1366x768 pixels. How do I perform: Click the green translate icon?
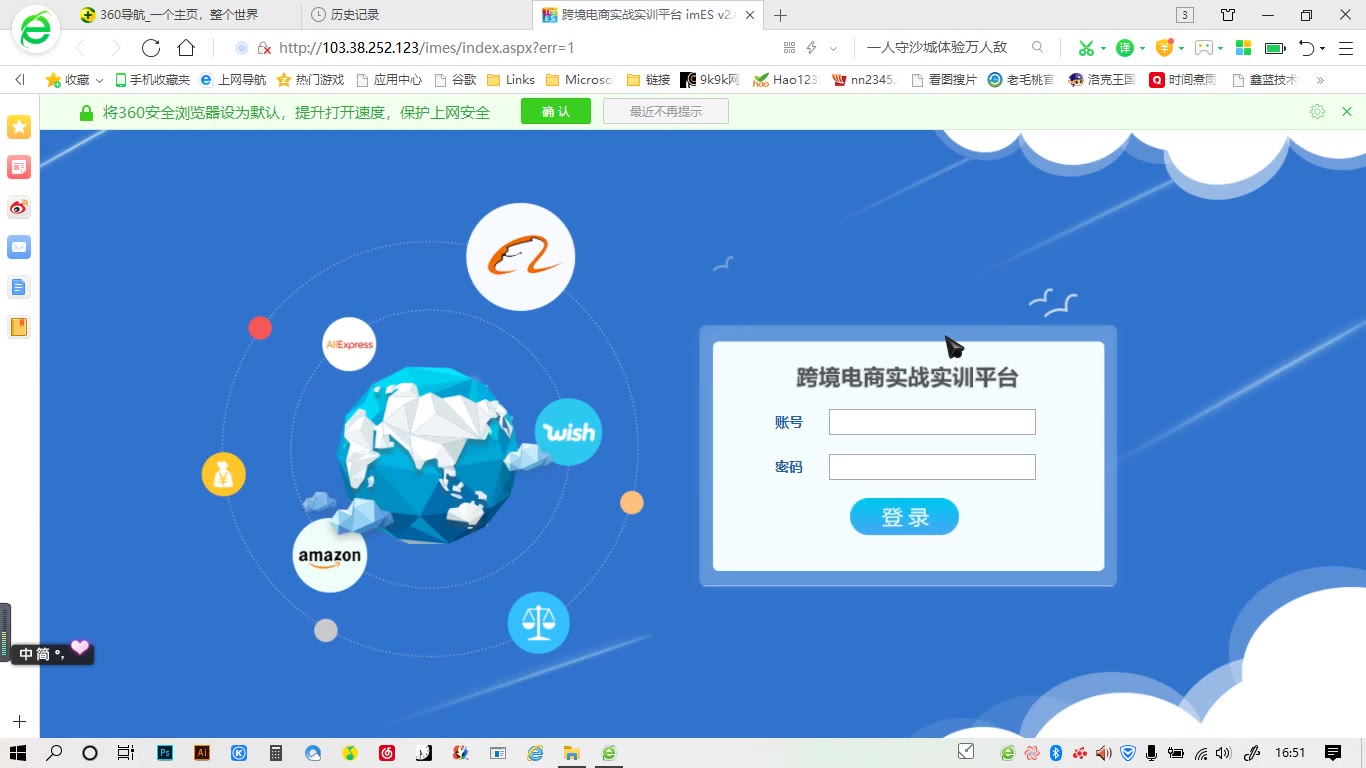pos(1125,48)
